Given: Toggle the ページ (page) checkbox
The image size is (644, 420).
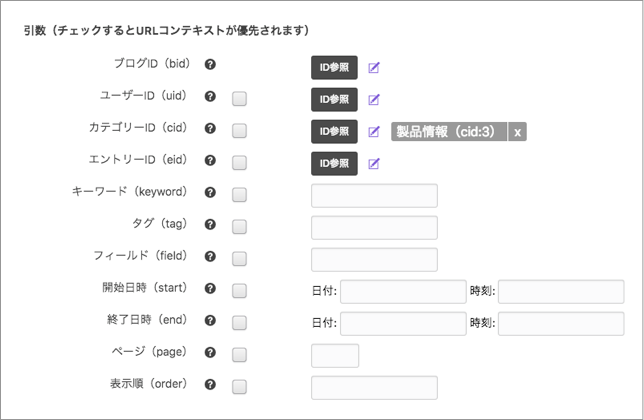Looking at the screenshot, I should pyautogui.click(x=239, y=354).
